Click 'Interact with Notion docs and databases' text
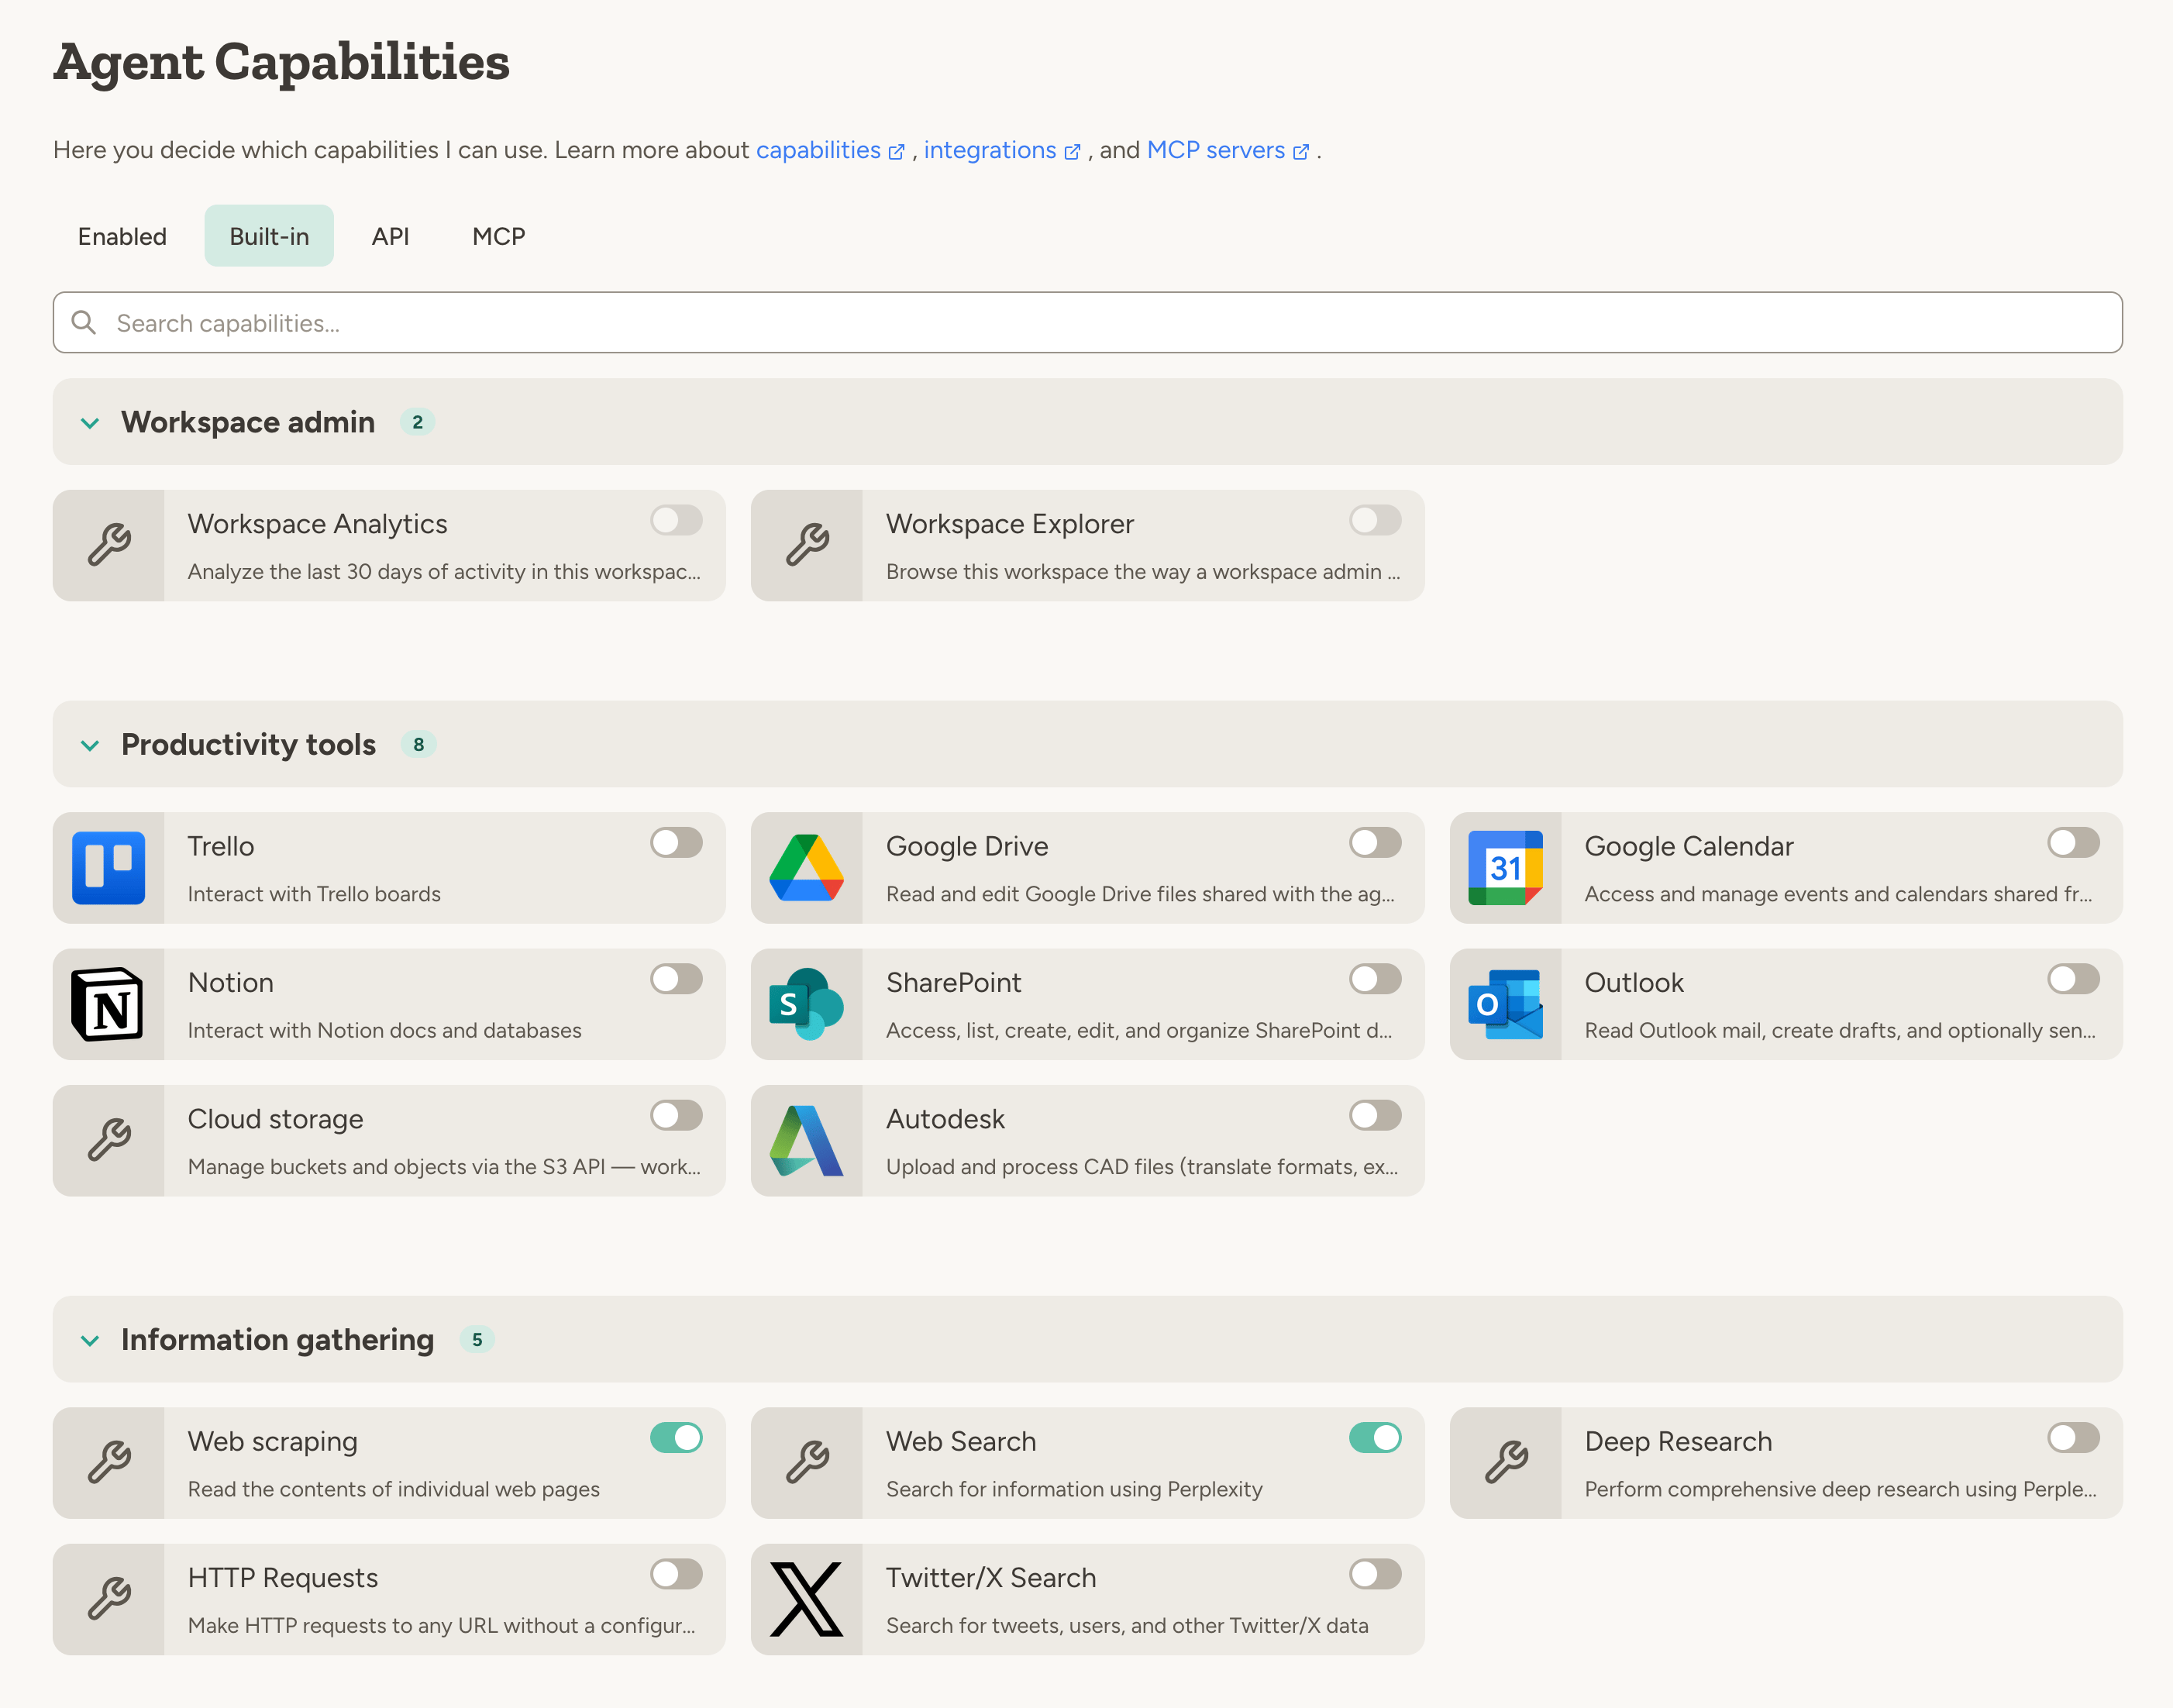 pyautogui.click(x=385, y=1030)
